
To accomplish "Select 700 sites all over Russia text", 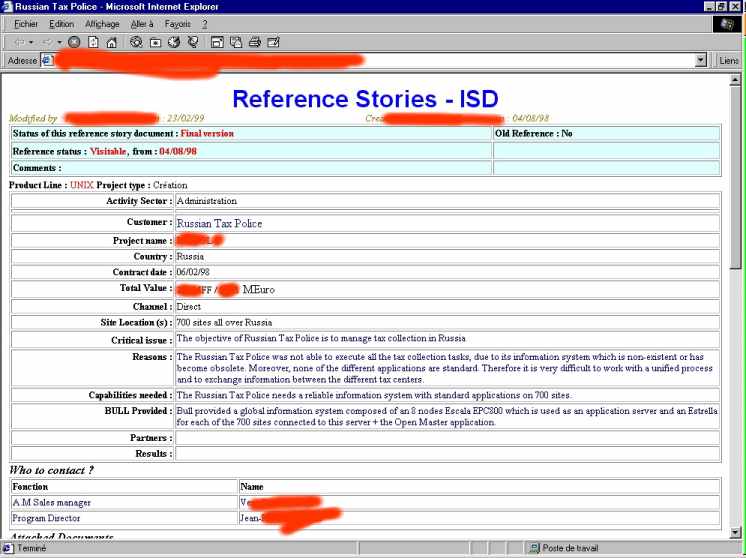I will point(224,323).
